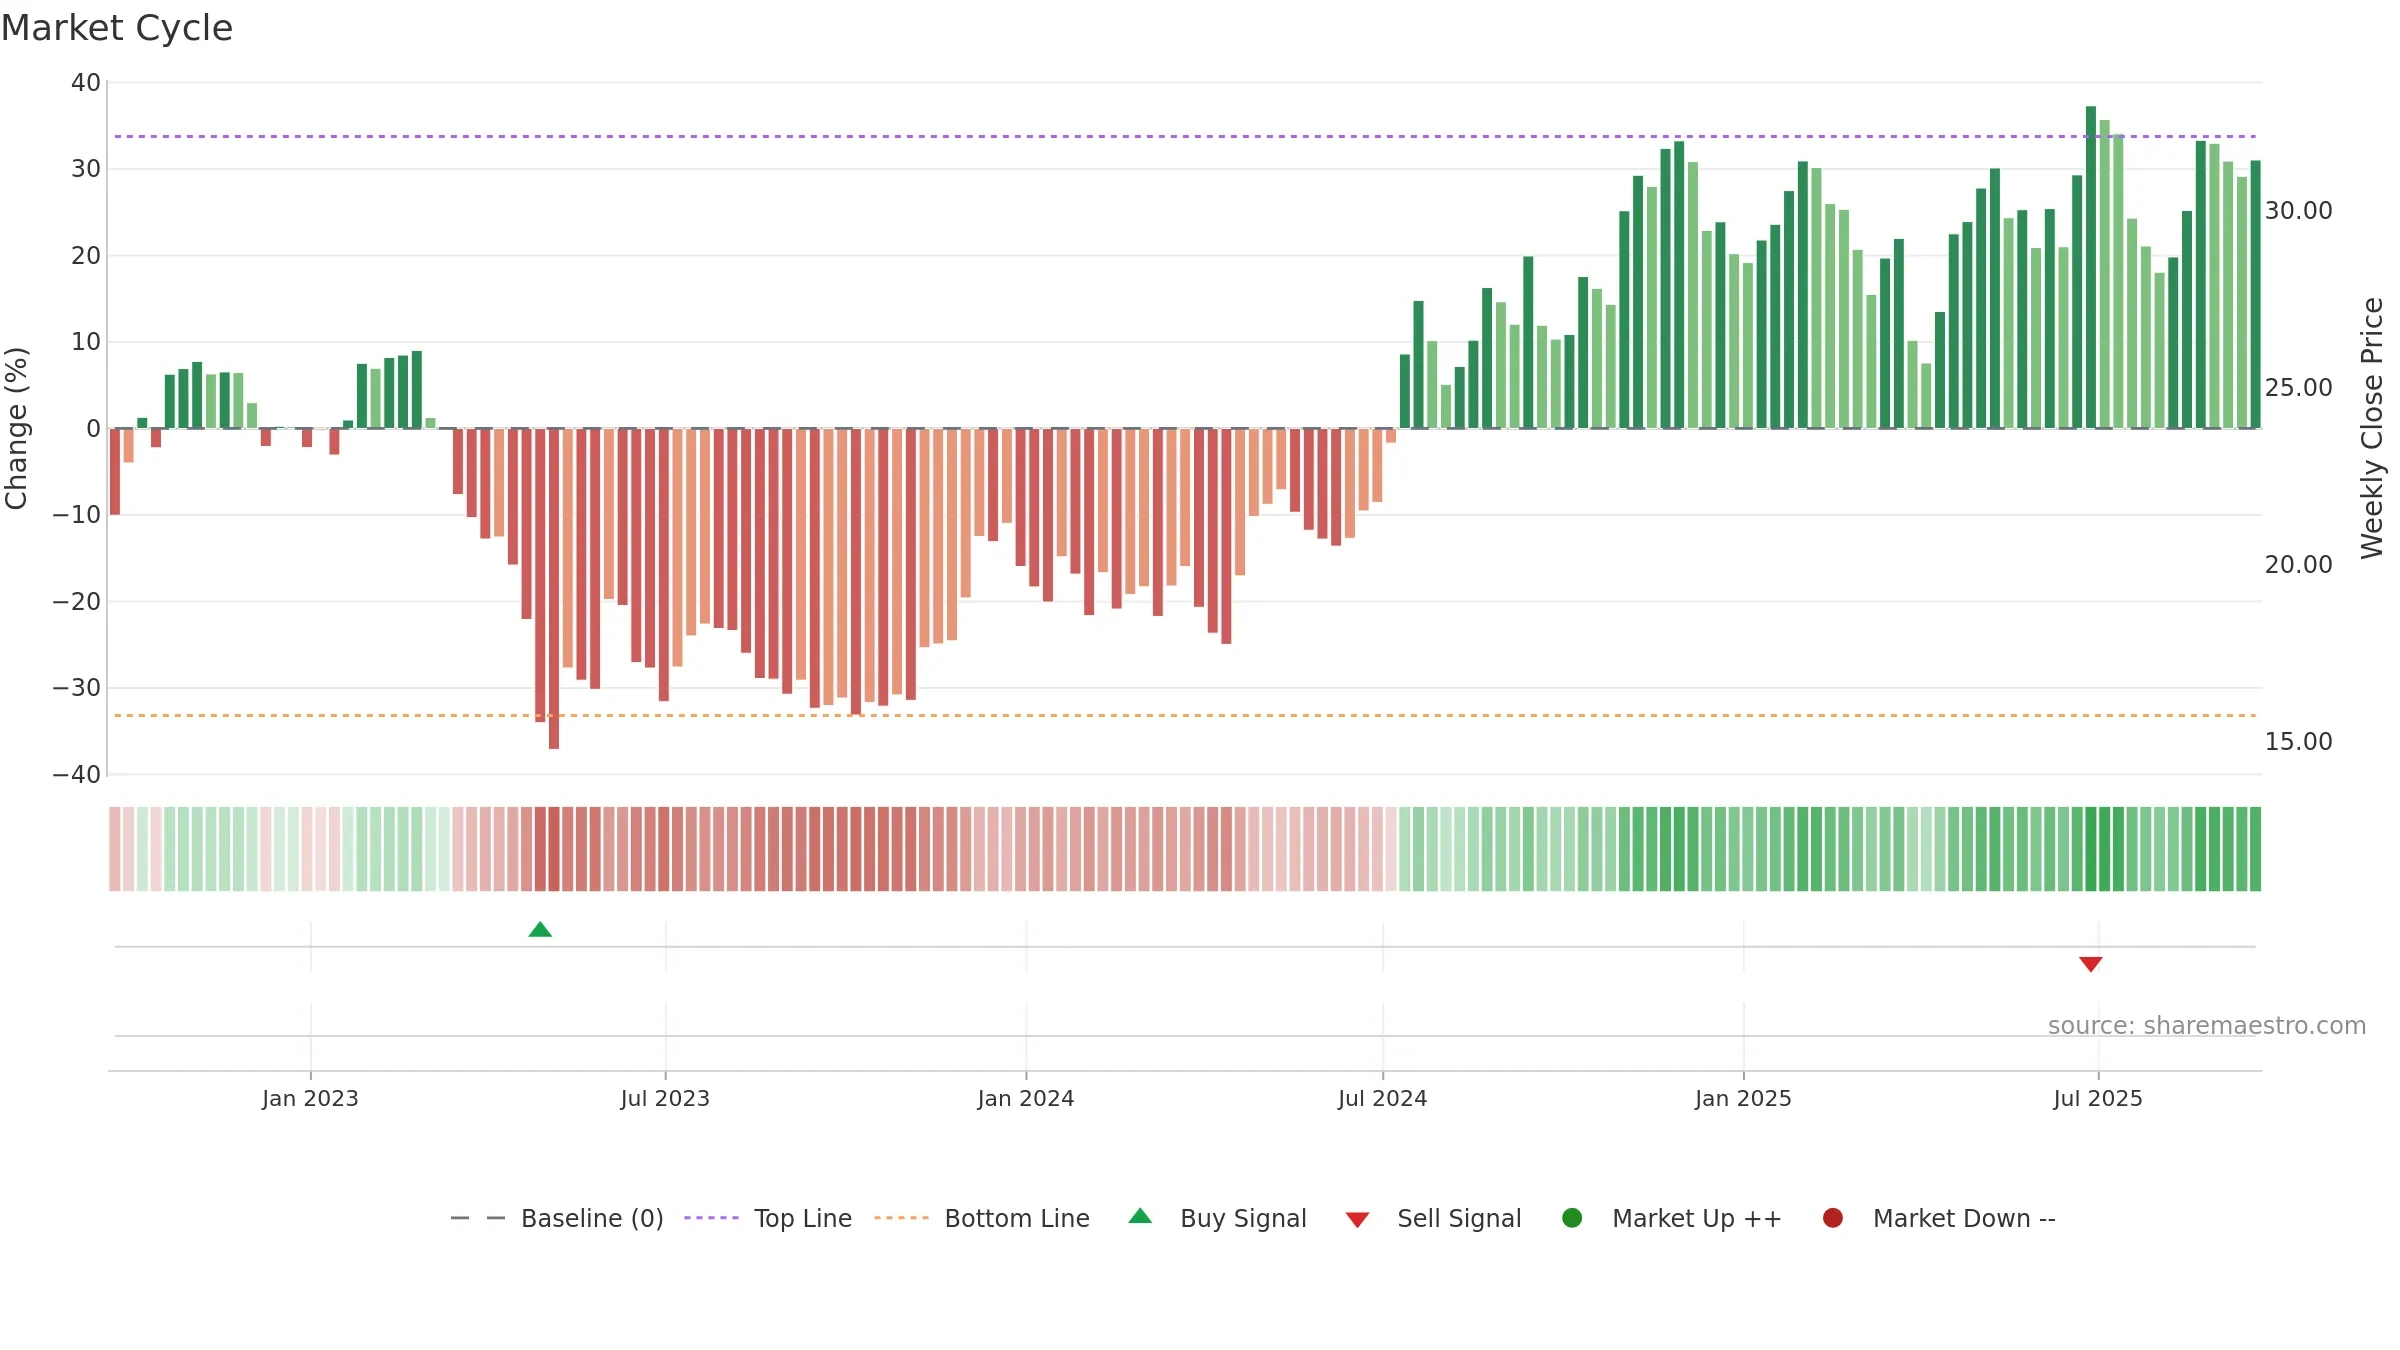Click the −40 tick on left axis
2400x1350 pixels.
click(77, 775)
